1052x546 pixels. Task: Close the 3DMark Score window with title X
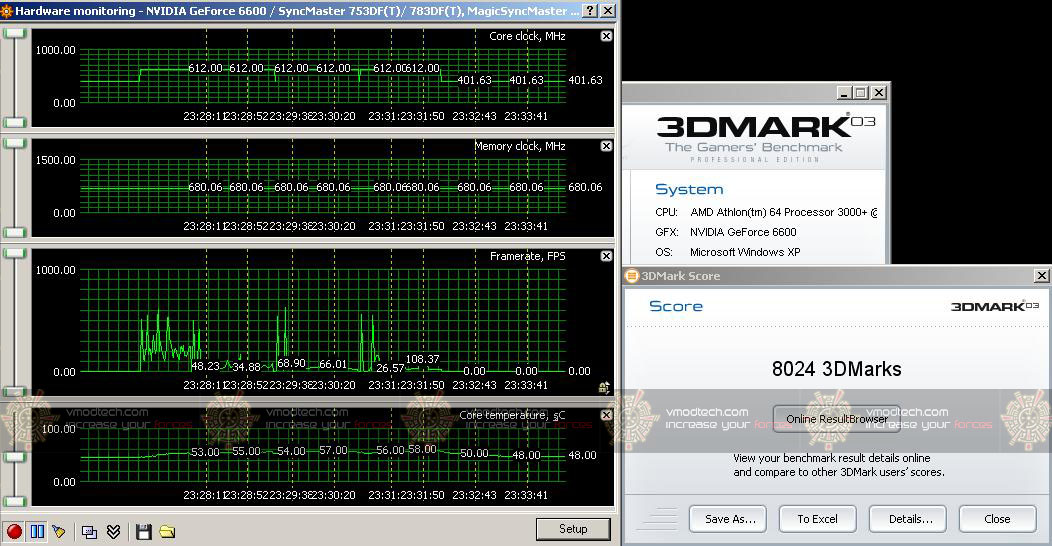coord(1041,276)
